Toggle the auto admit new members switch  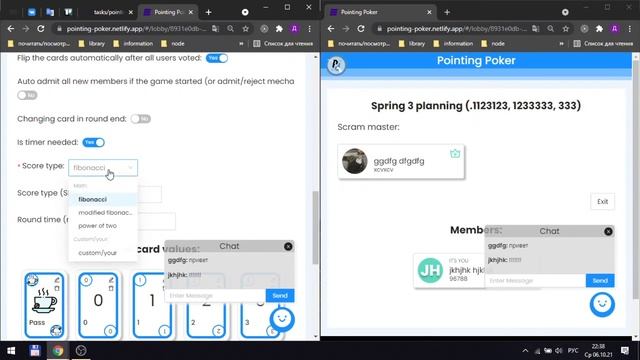(x=27, y=95)
